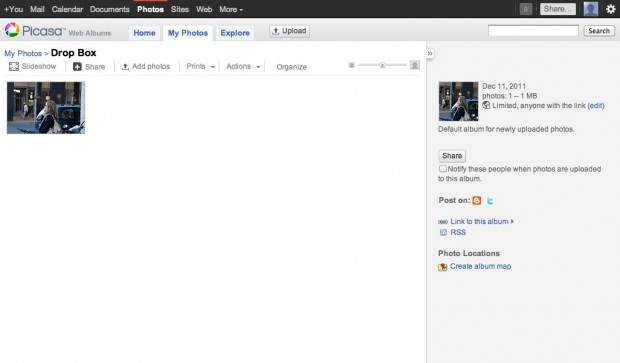Image resolution: width=620 pixels, height=363 pixels.
Task: Click the edit visibility link
Action: point(596,106)
